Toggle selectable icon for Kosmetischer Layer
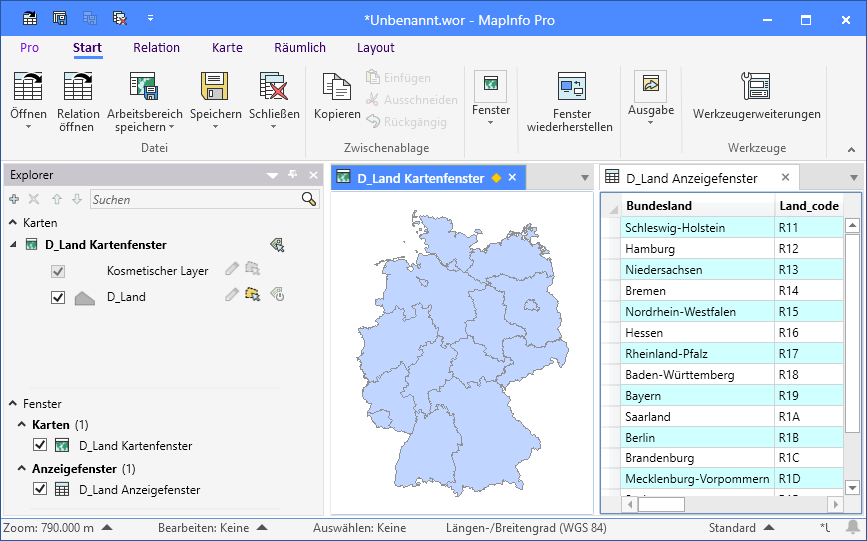Image resolution: width=867 pixels, height=541 pixels. click(253, 269)
